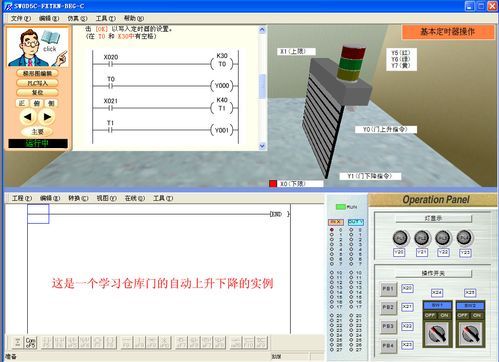The width and height of the screenshot is (499, 362).
Task: Advance to next step with right arrow
Action: click(x=47, y=117)
